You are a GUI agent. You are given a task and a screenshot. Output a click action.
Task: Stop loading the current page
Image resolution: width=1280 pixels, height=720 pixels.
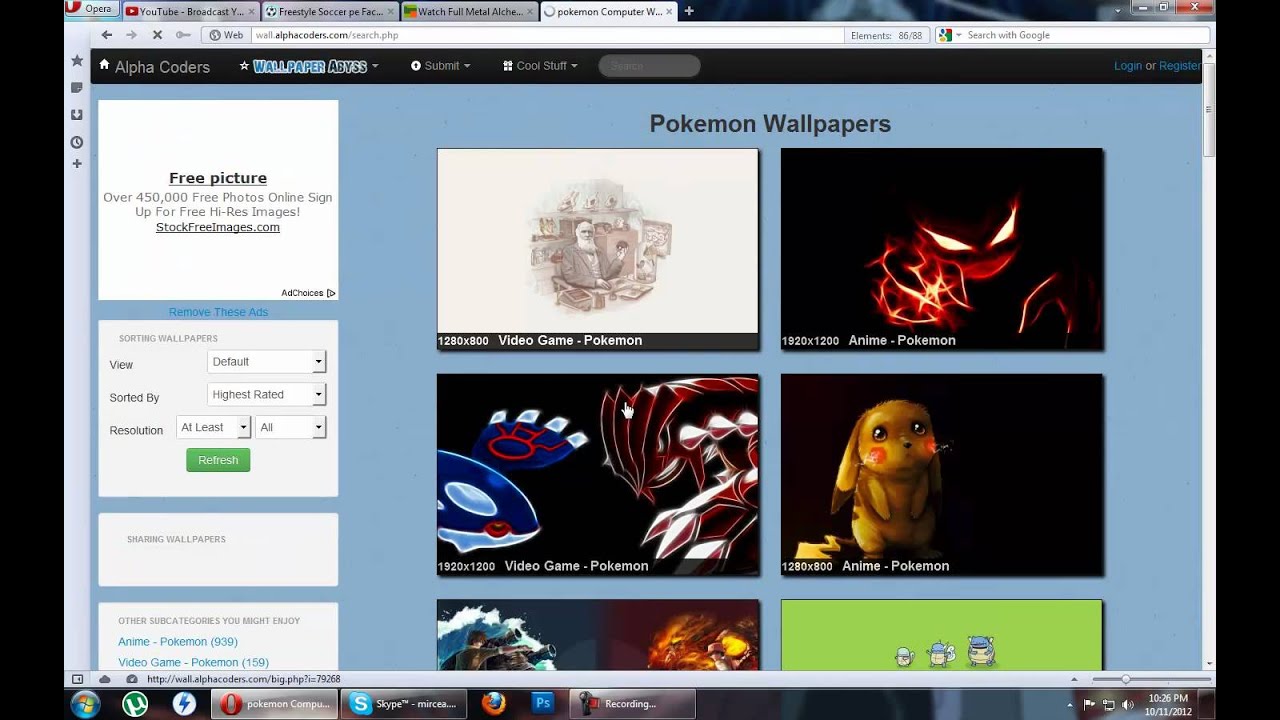click(x=157, y=35)
